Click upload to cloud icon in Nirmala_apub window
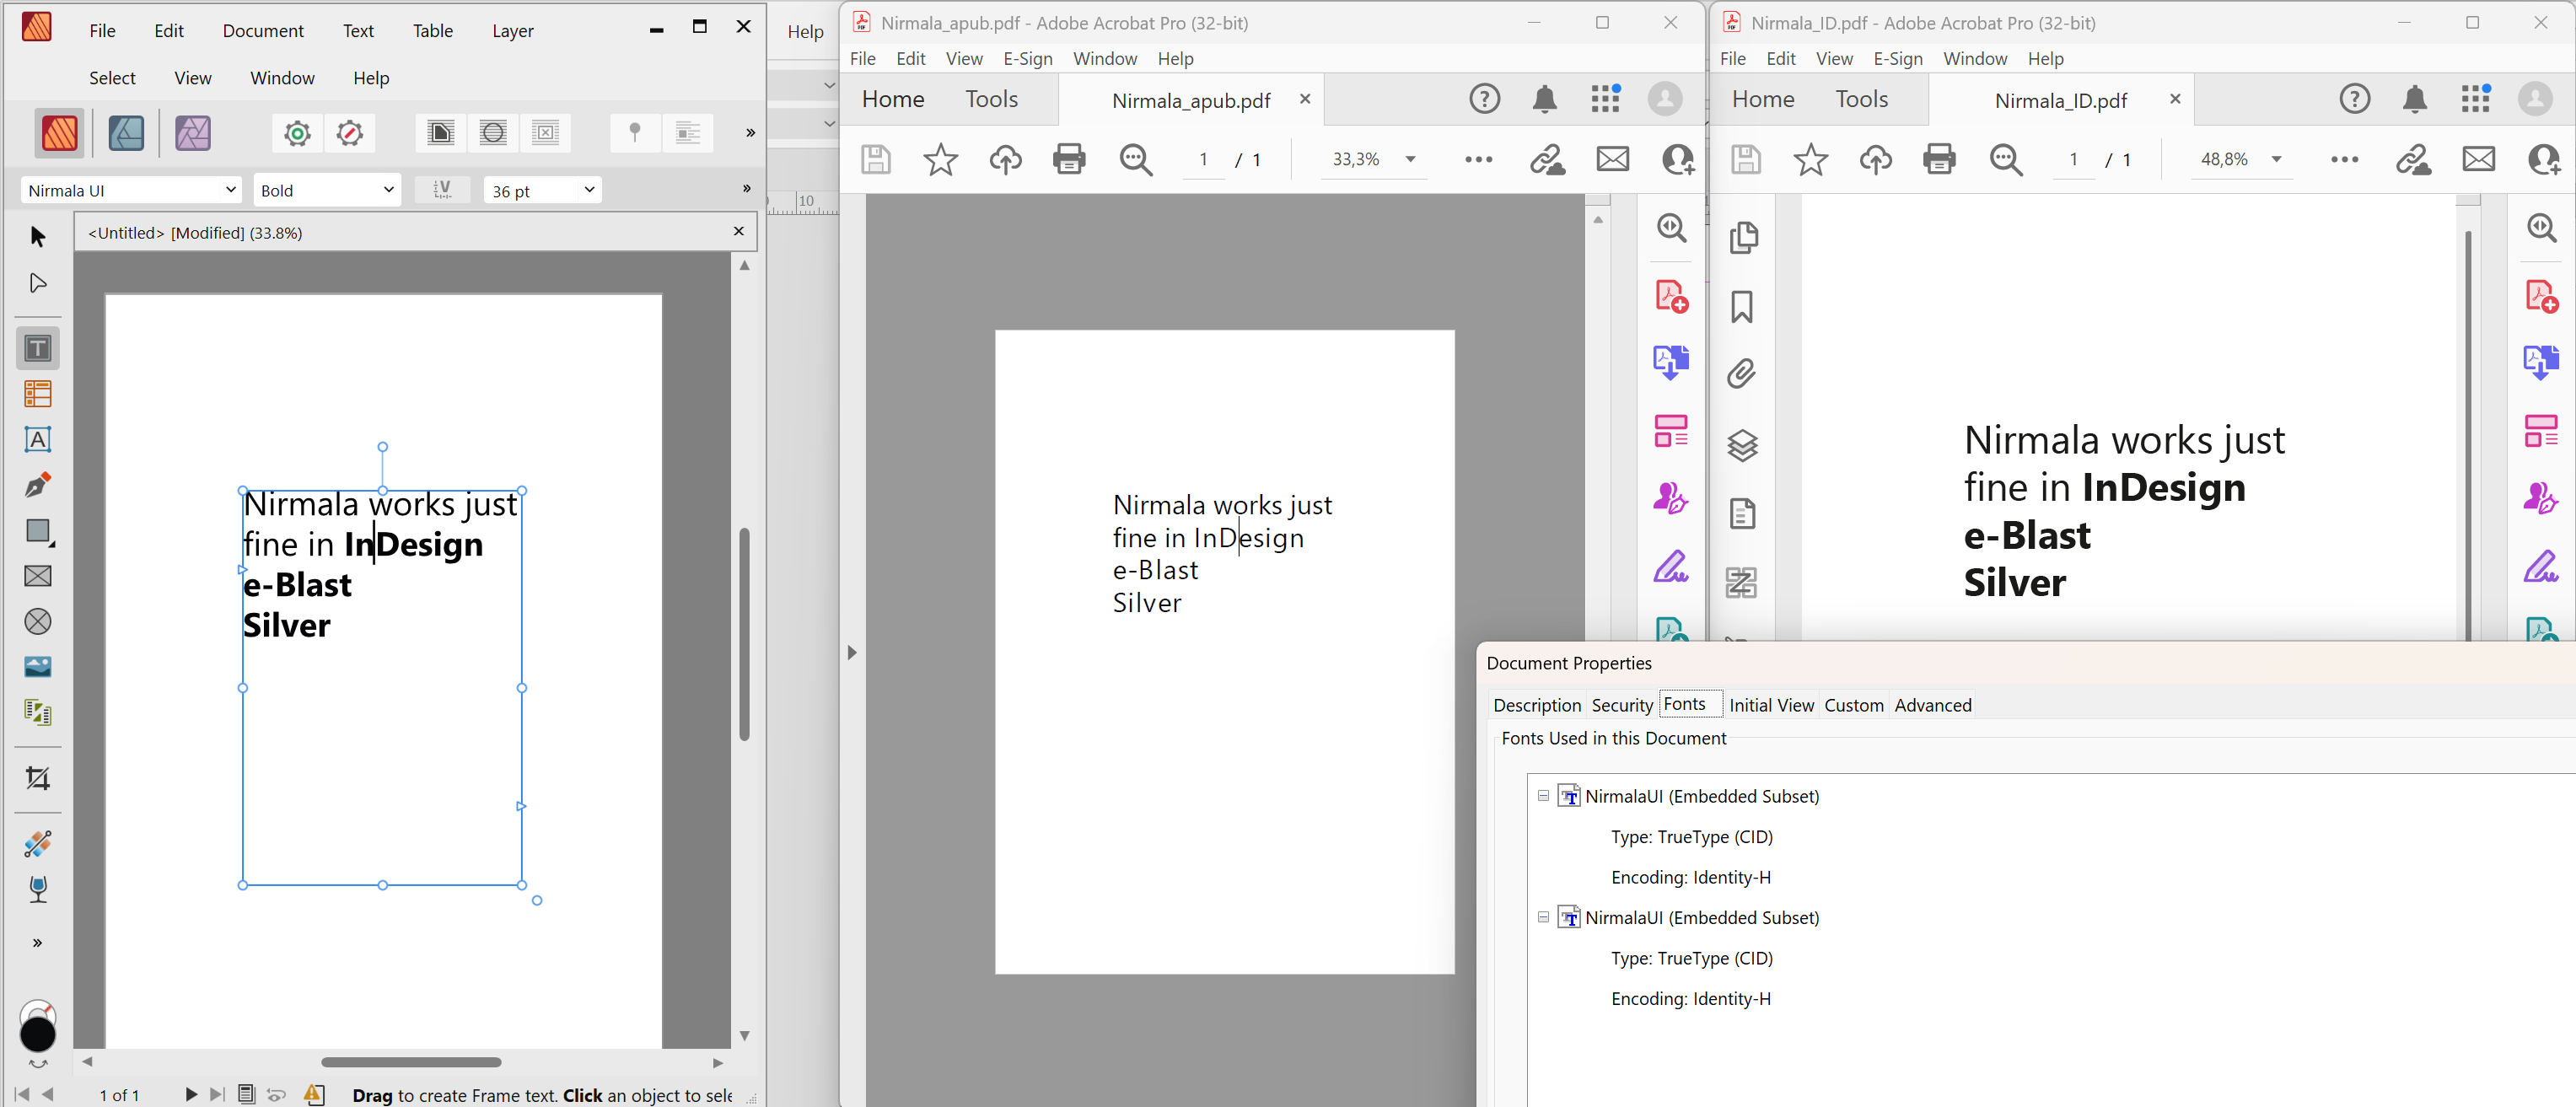 [1005, 159]
